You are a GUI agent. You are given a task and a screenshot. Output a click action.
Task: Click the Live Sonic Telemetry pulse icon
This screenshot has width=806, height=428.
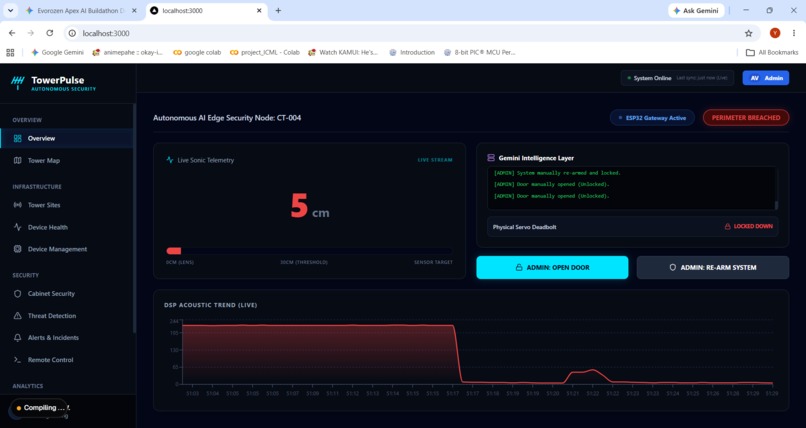[170, 160]
